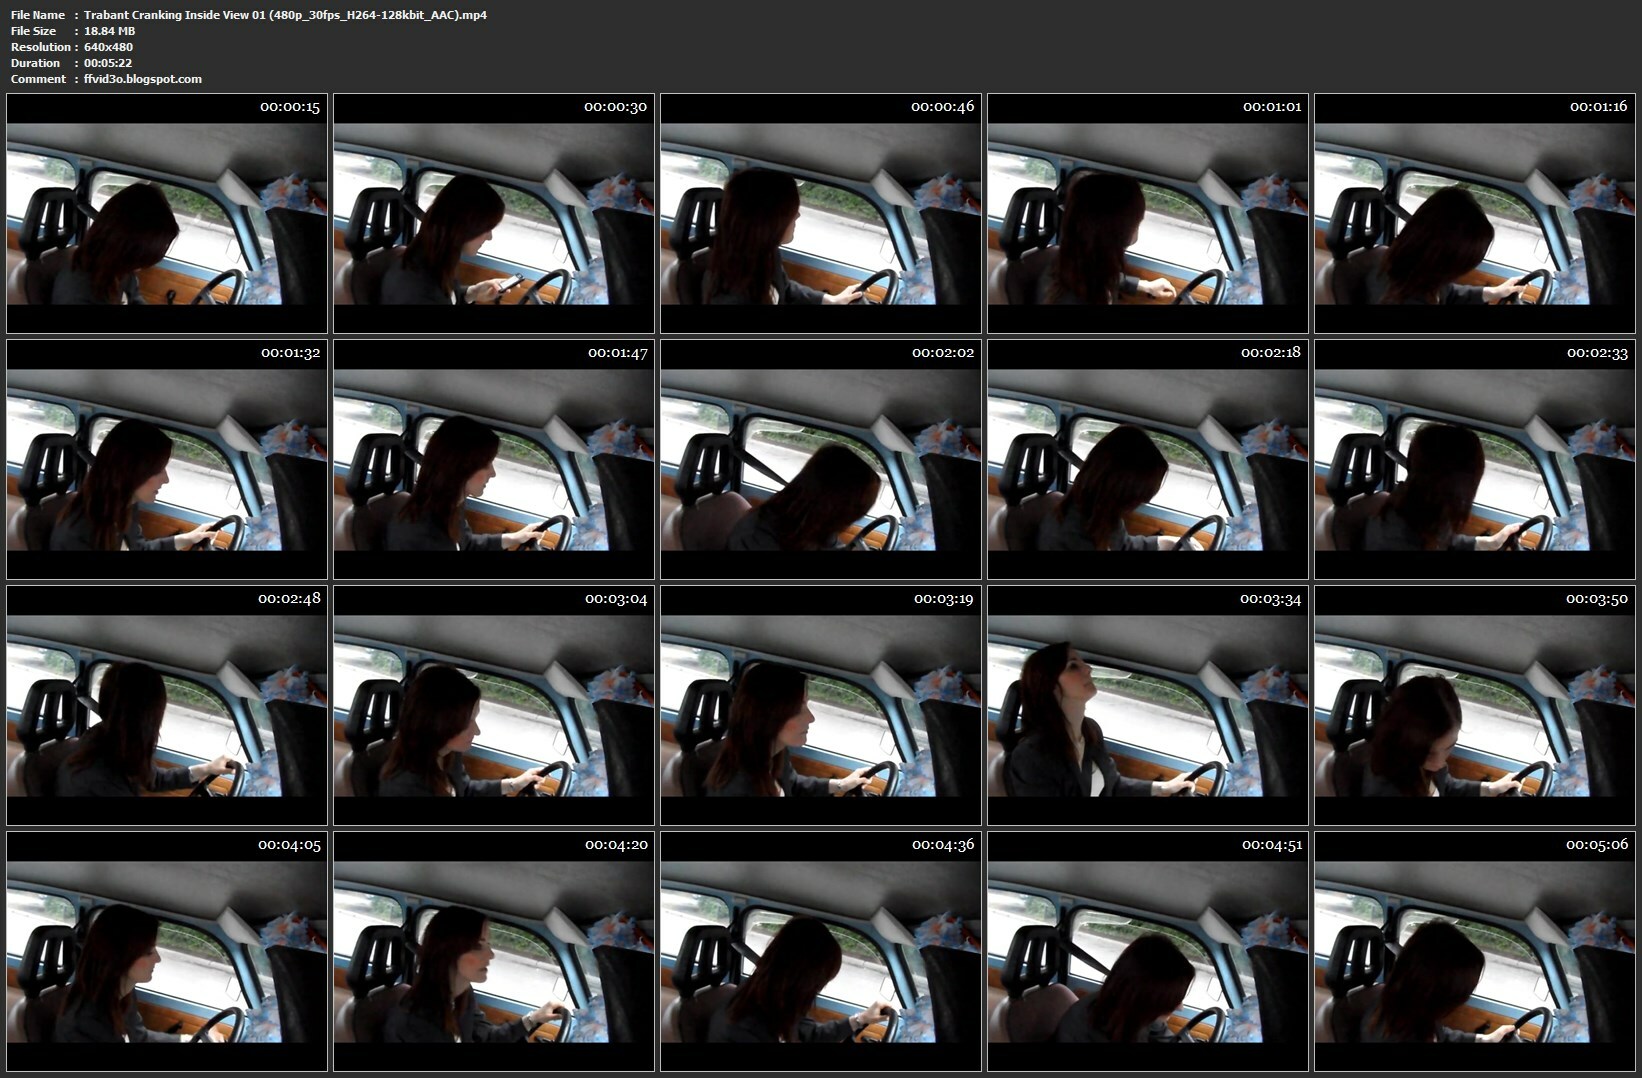
Task: Open the thumbnail stamped 00:03:50
Action: coord(1475,705)
